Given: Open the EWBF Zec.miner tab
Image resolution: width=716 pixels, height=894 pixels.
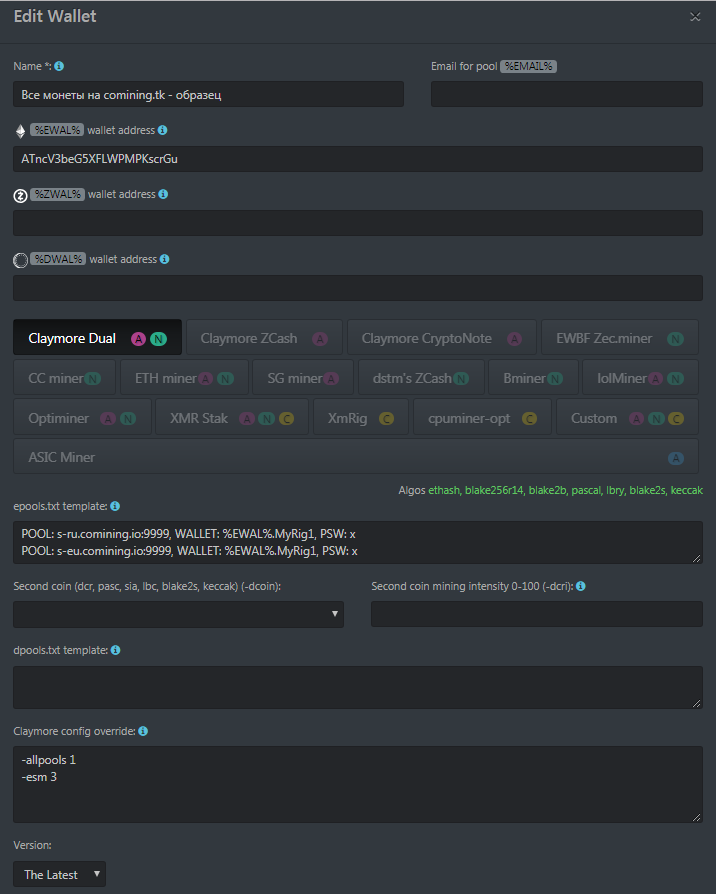Looking at the screenshot, I should (x=620, y=338).
